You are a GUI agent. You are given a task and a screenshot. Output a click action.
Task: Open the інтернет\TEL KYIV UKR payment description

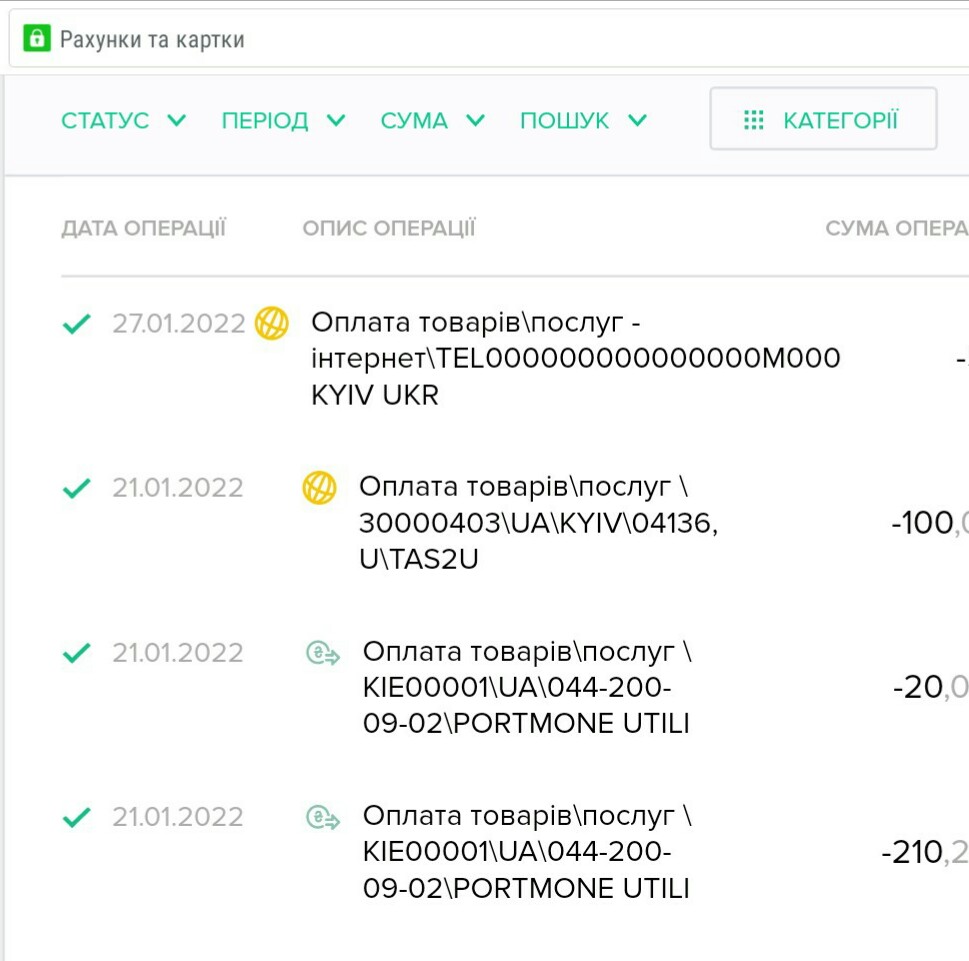coord(575,358)
